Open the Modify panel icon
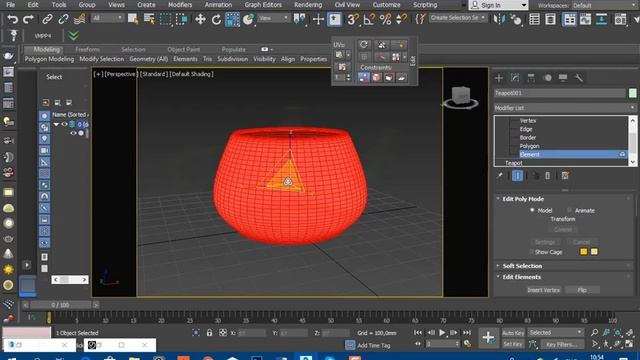 pos(515,78)
